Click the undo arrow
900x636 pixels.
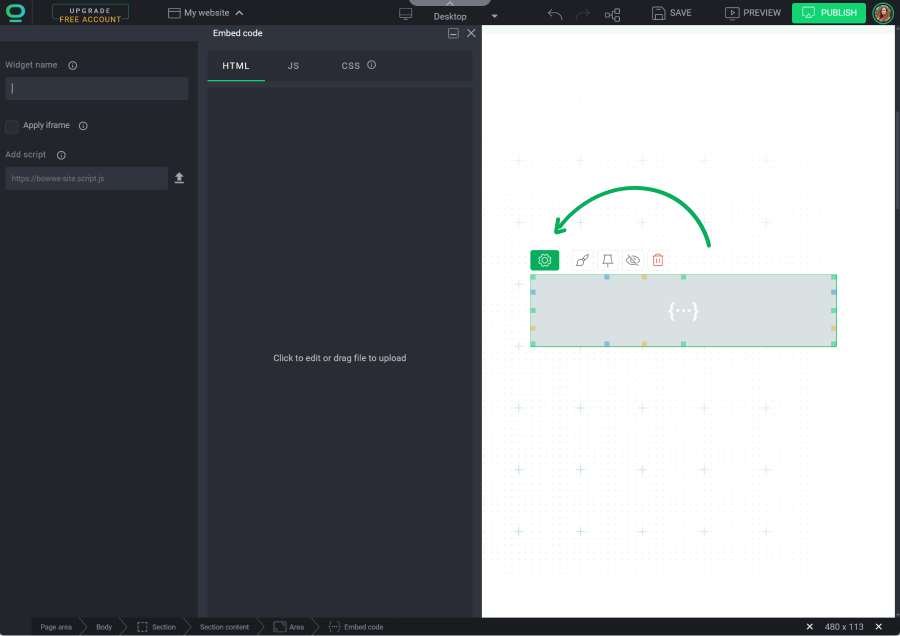point(554,14)
